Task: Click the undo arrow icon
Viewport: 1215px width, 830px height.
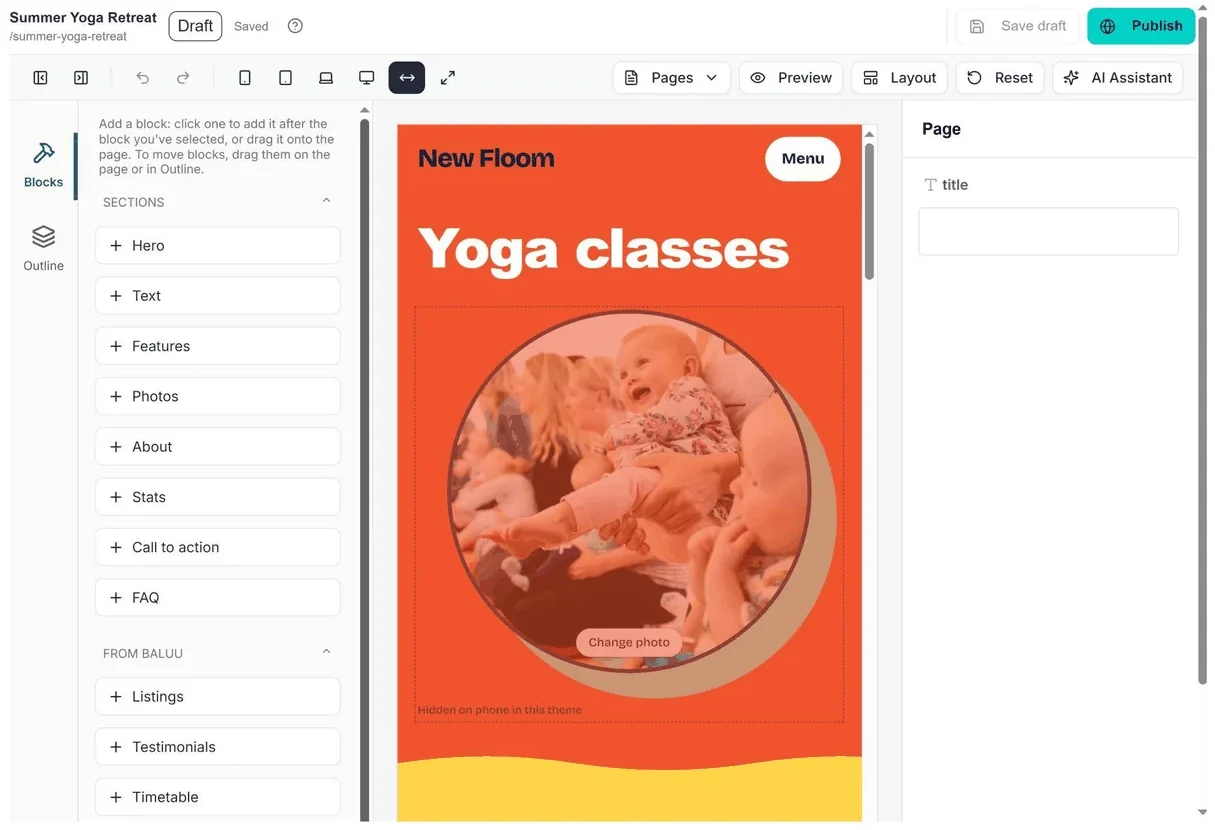Action: (x=142, y=78)
